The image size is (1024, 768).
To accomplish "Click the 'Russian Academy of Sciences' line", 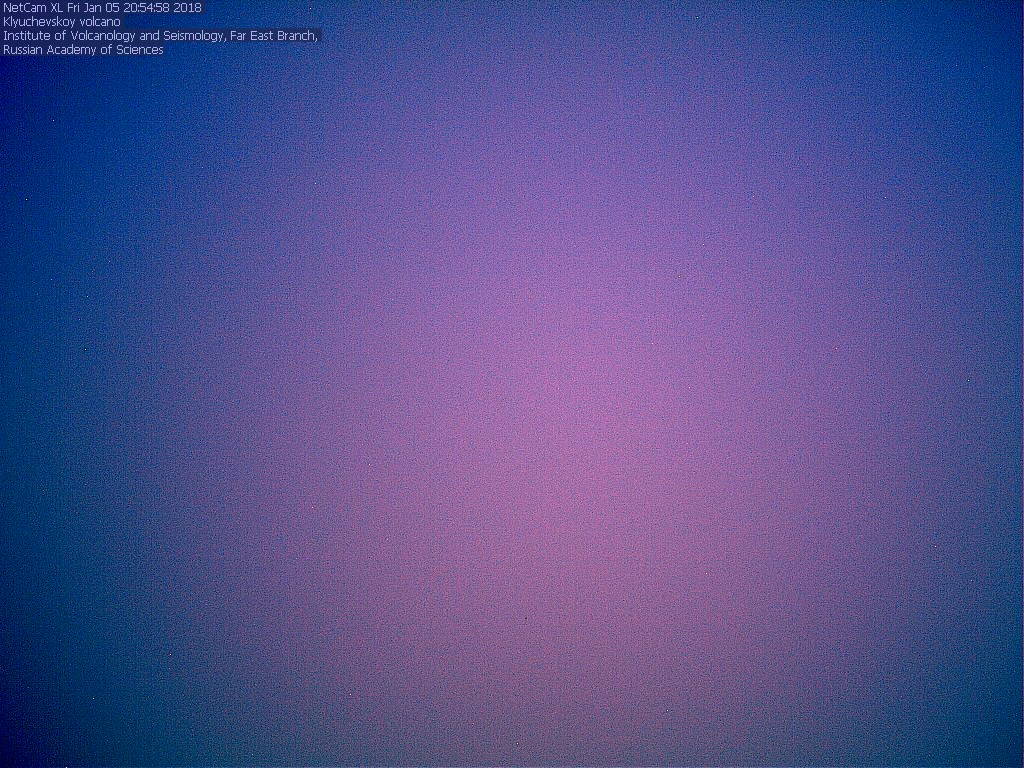I will click(x=83, y=50).
